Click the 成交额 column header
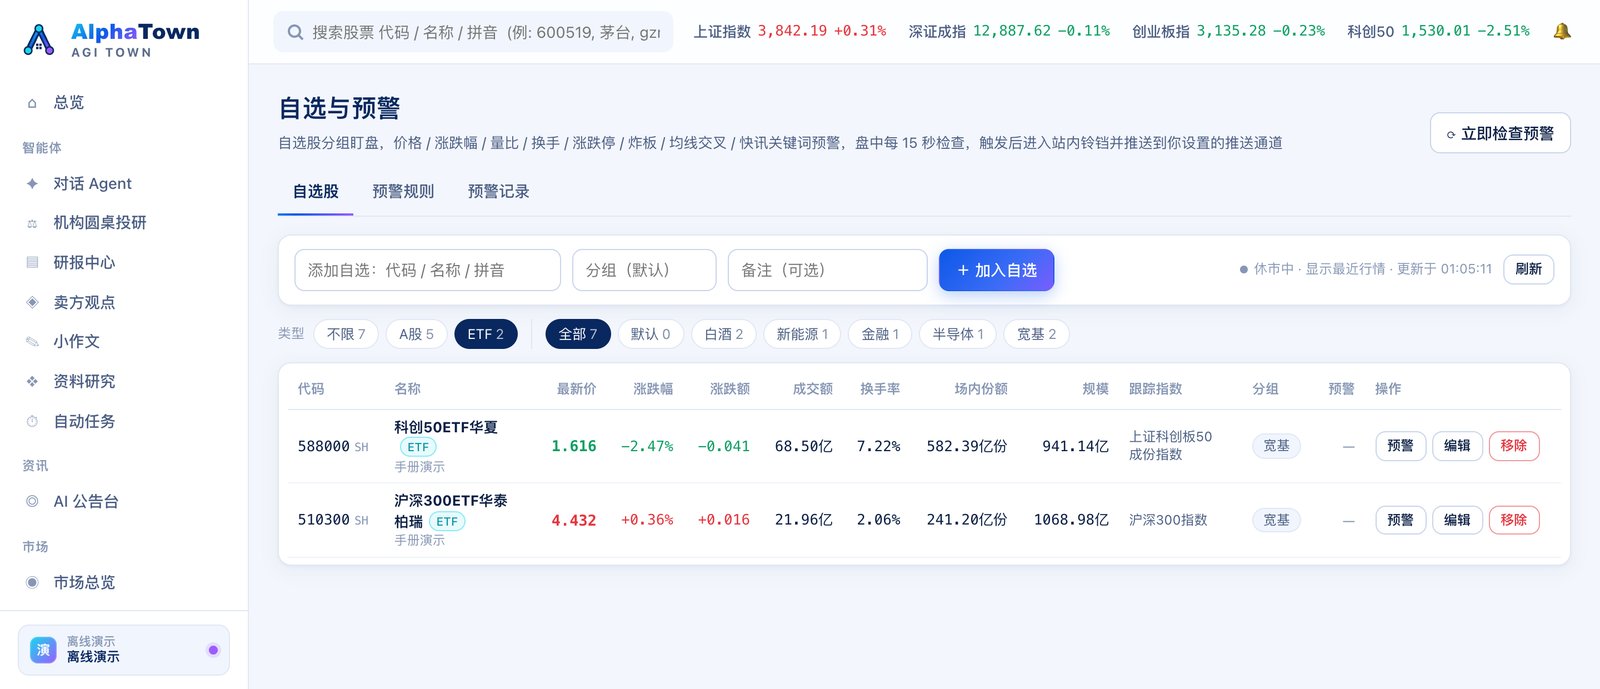1600x689 pixels. [x=812, y=389]
